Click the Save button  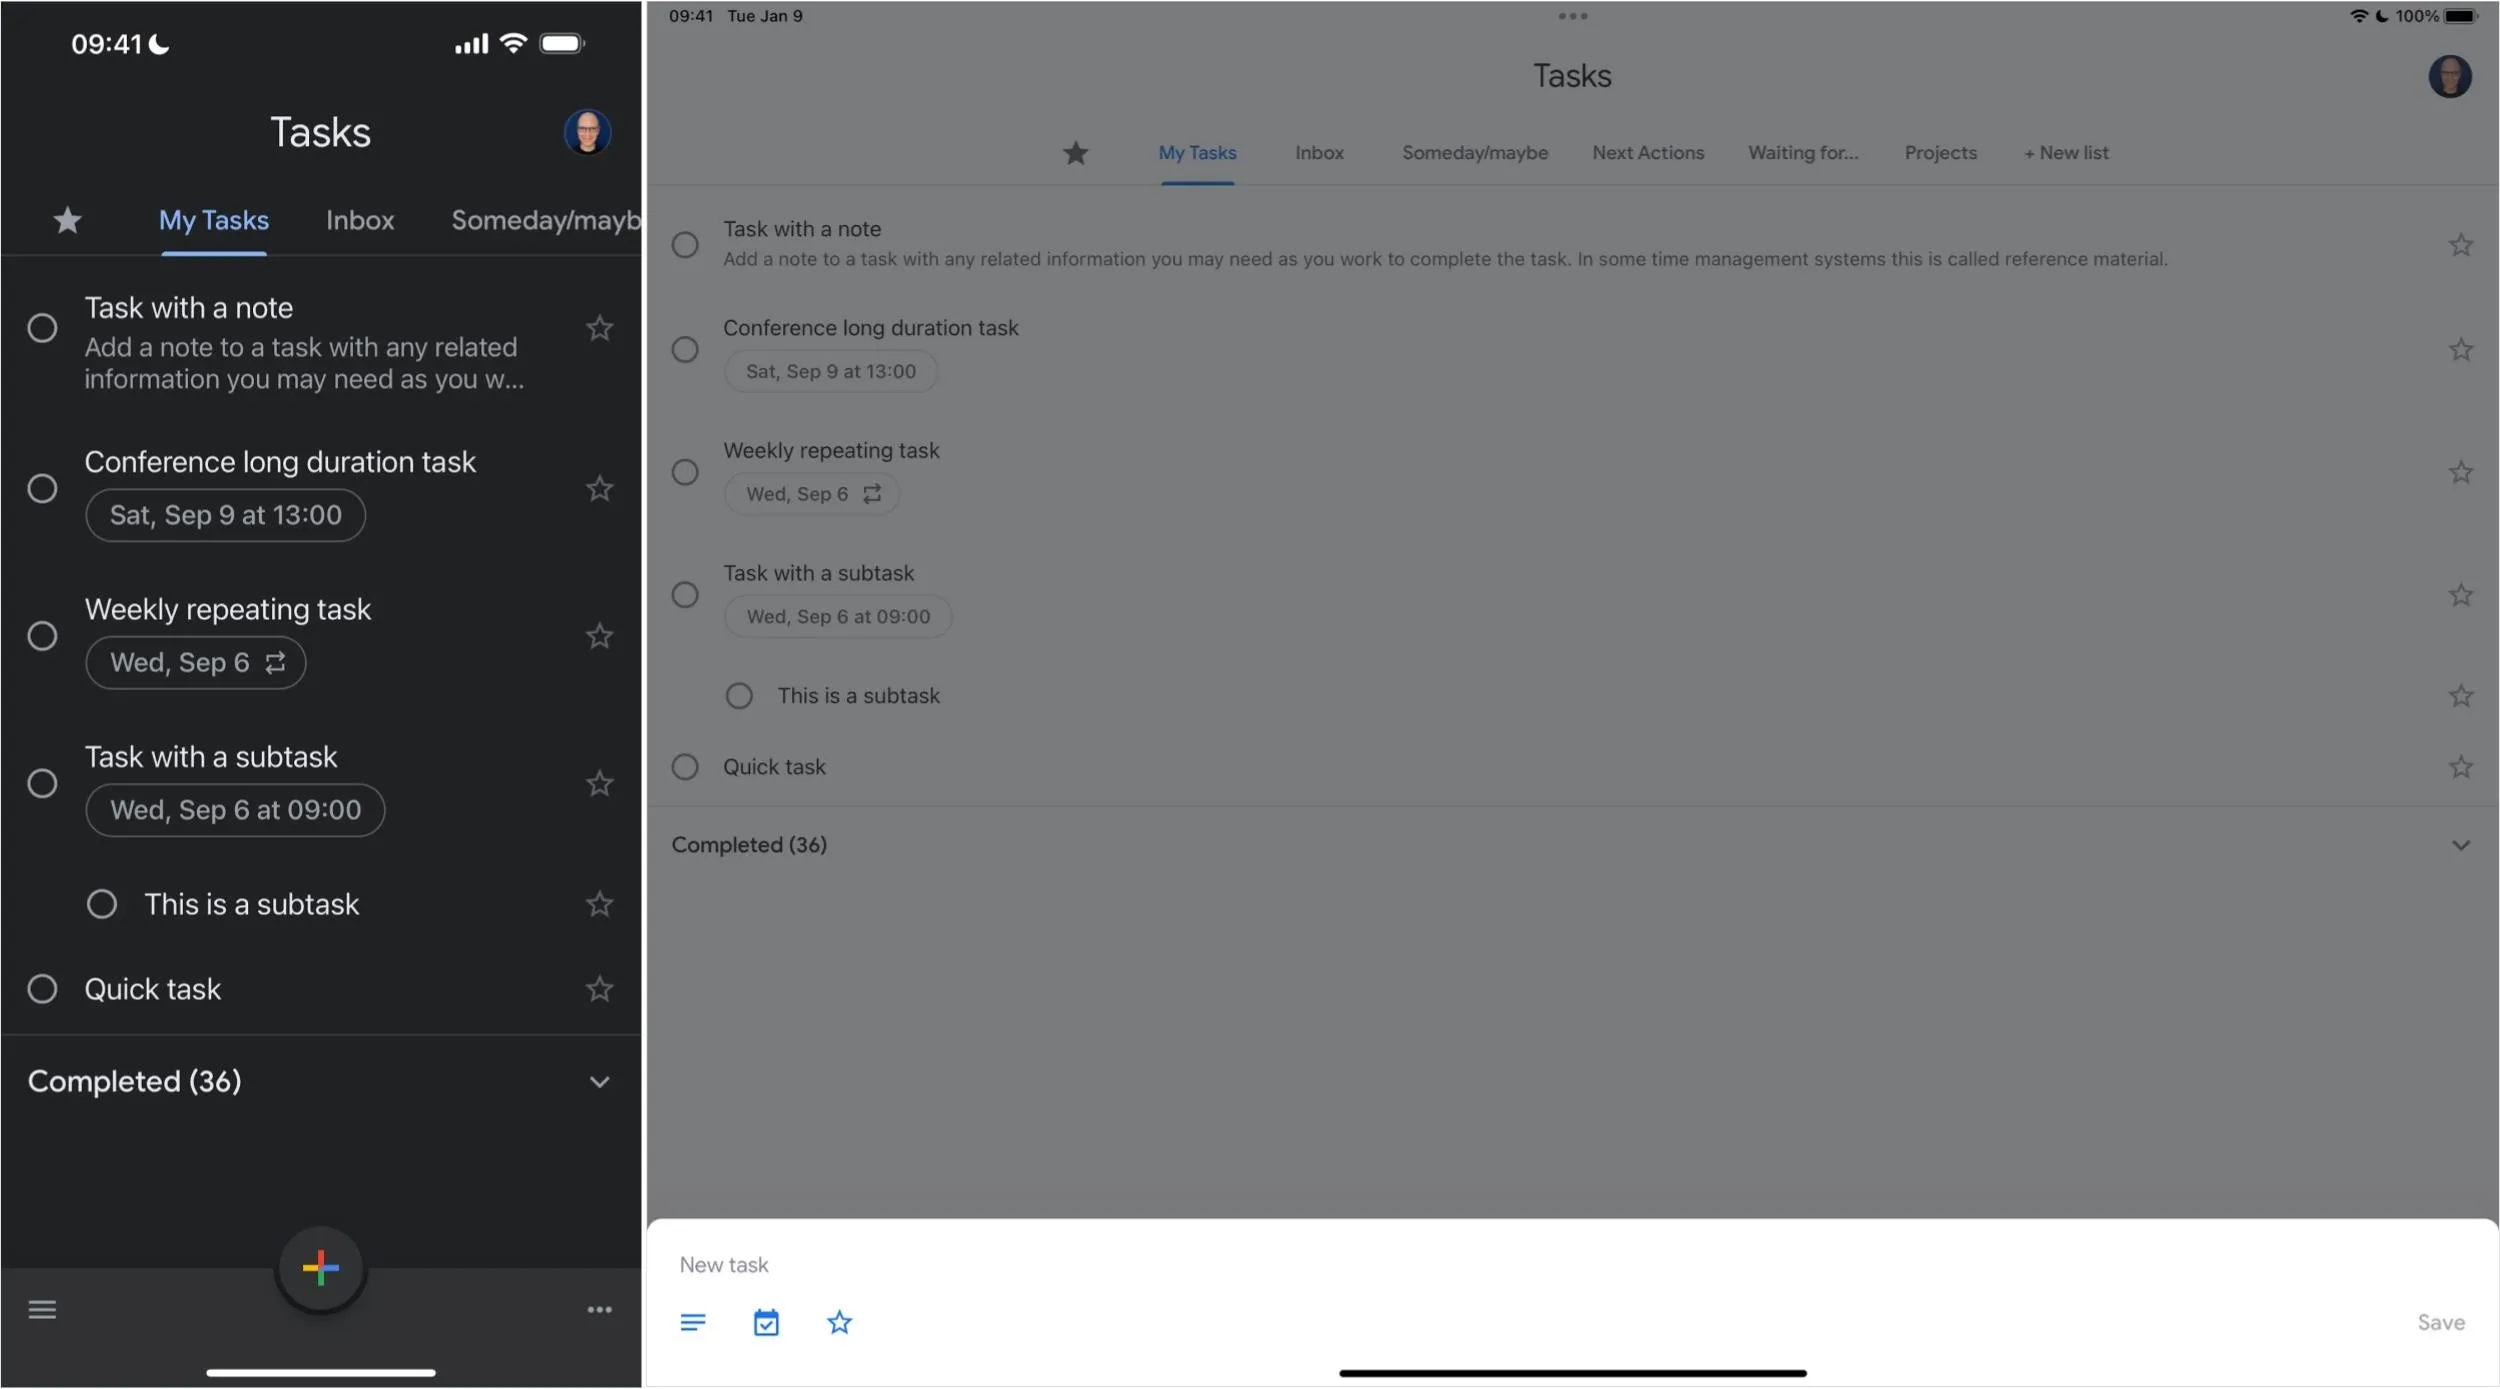coord(2441,1322)
